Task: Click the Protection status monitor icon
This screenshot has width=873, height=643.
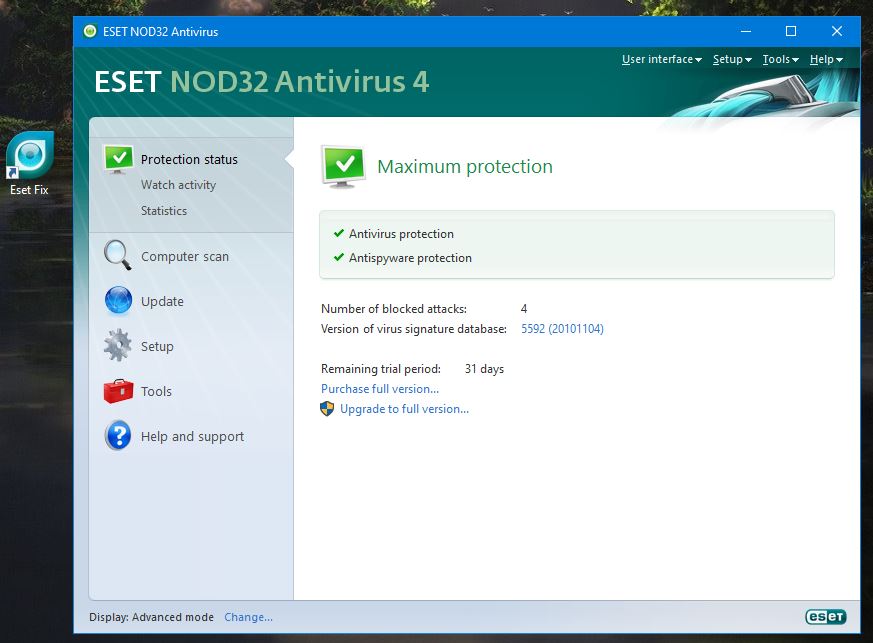Action: 119,160
